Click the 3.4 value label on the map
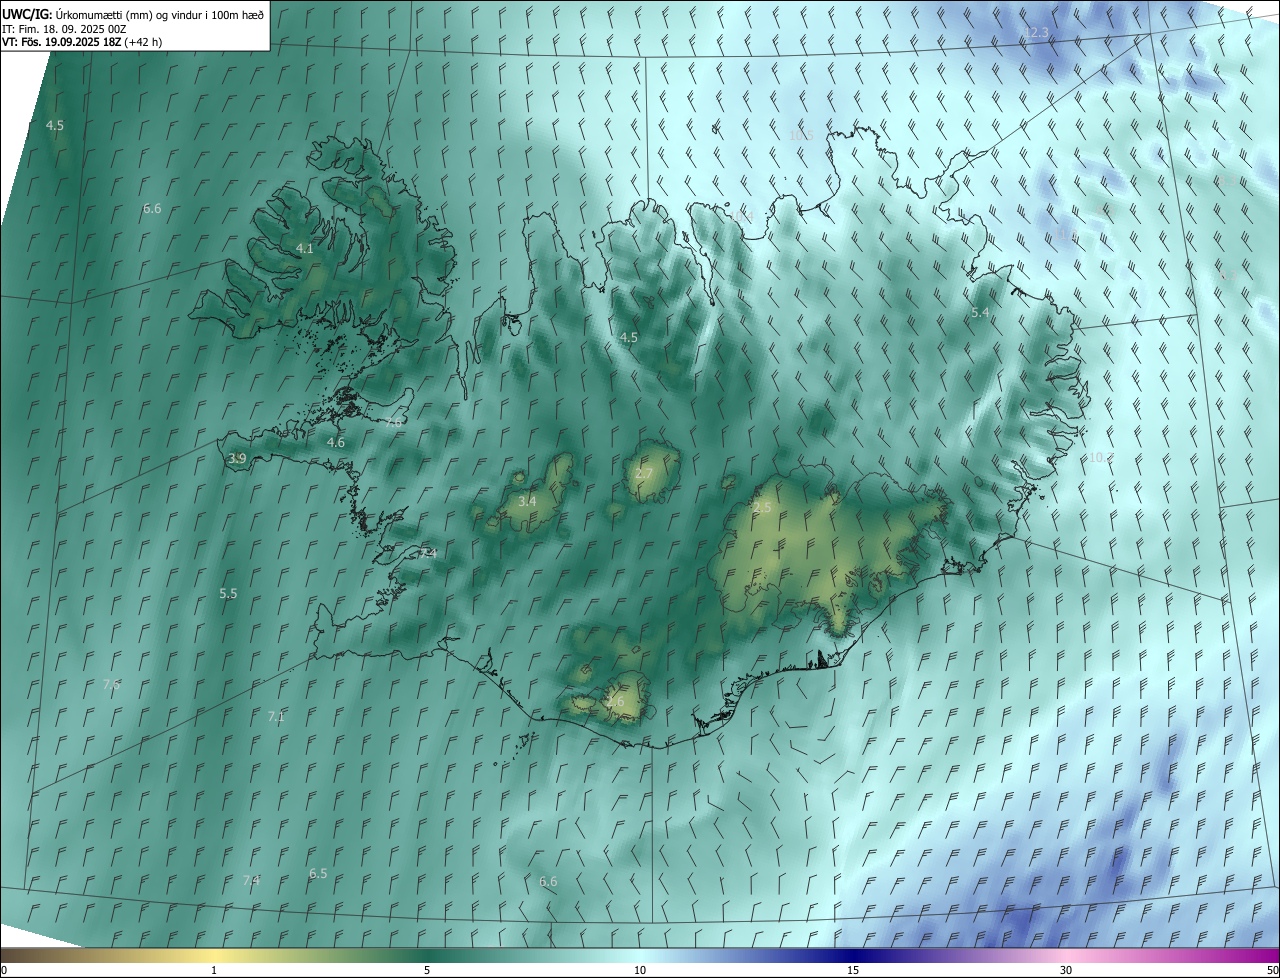Image resolution: width=1280 pixels, height=978 pixels. (527, 501)
